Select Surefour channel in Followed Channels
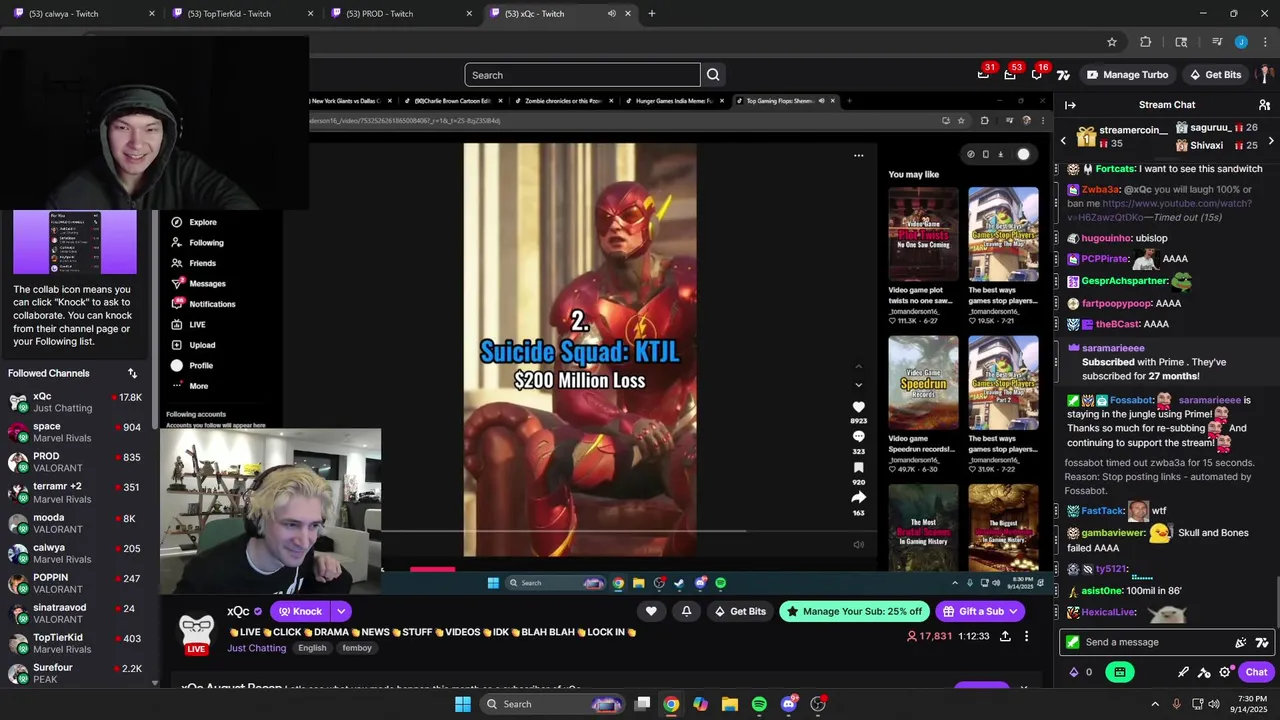This screenshot has width=1280, height=720. point(76,673)
